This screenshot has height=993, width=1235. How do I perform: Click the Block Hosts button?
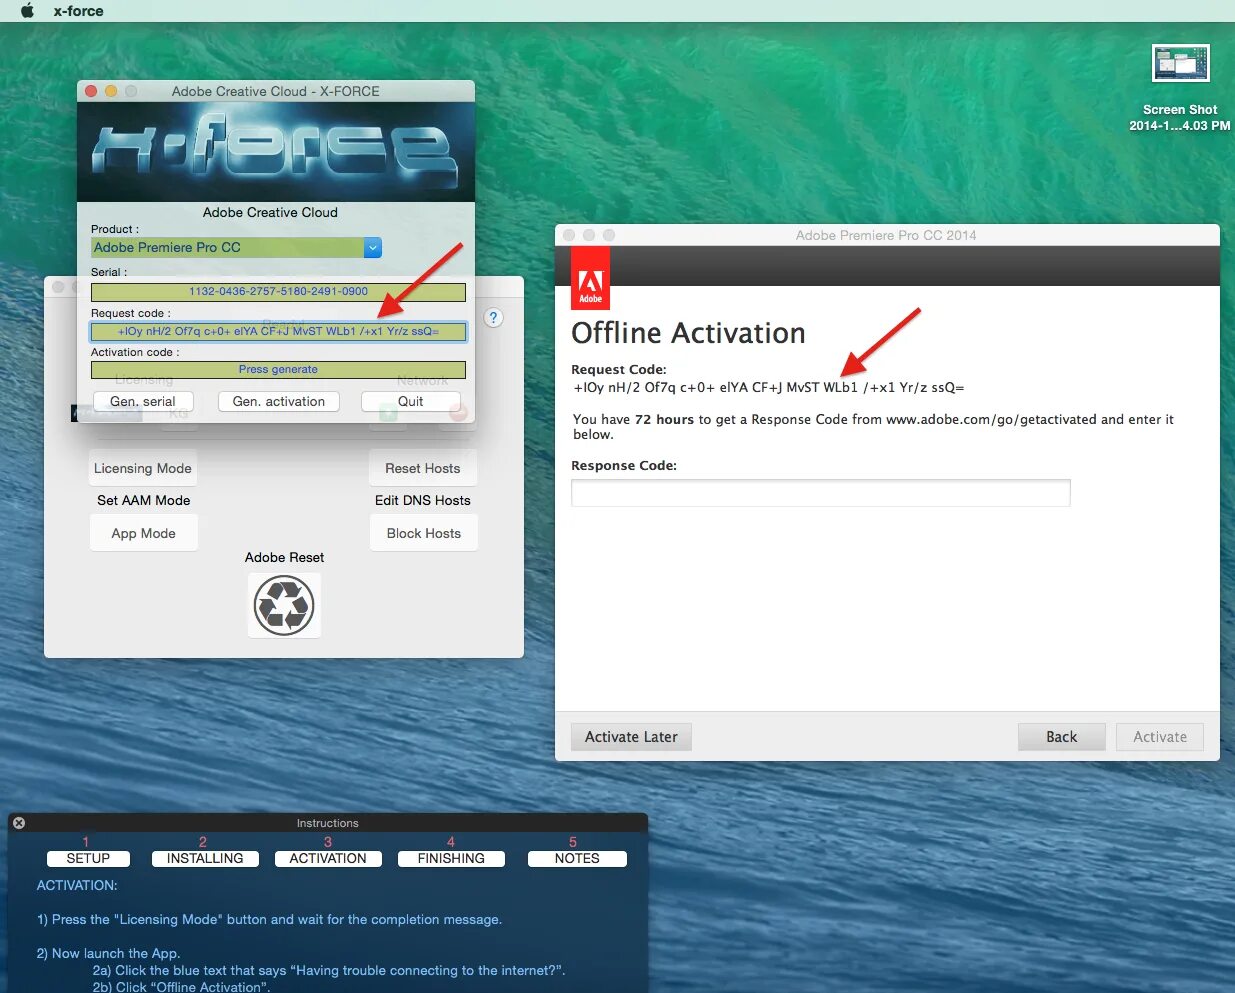[x=423, y=533]
